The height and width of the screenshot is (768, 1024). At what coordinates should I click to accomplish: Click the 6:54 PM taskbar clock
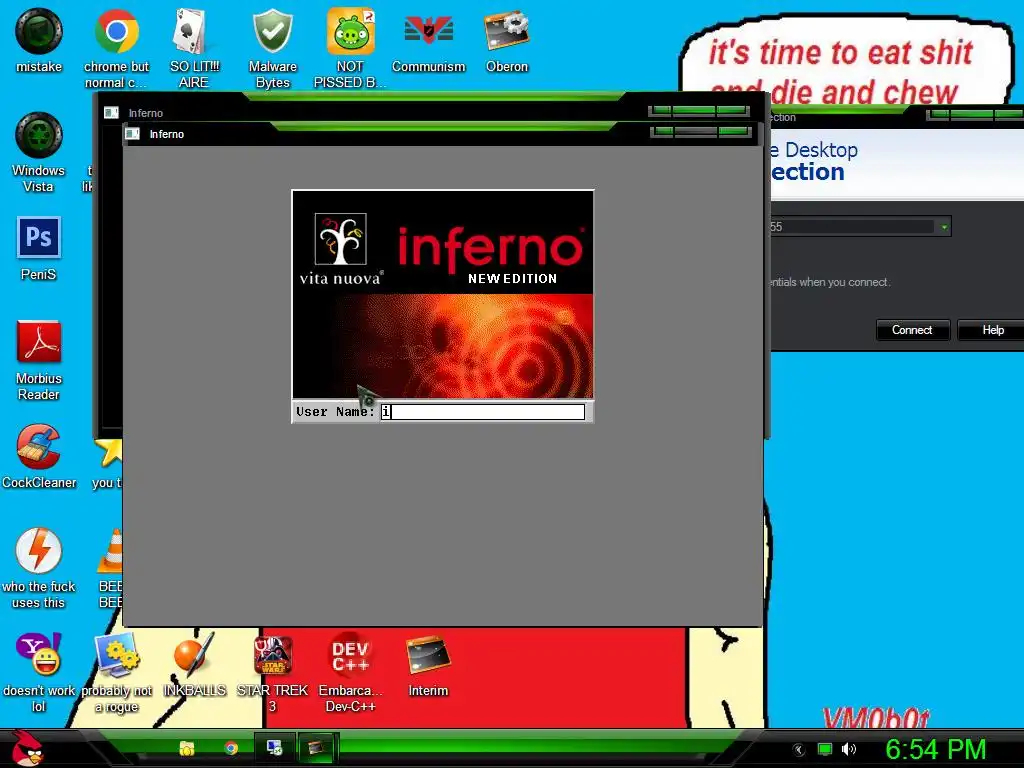coord(935,749)
